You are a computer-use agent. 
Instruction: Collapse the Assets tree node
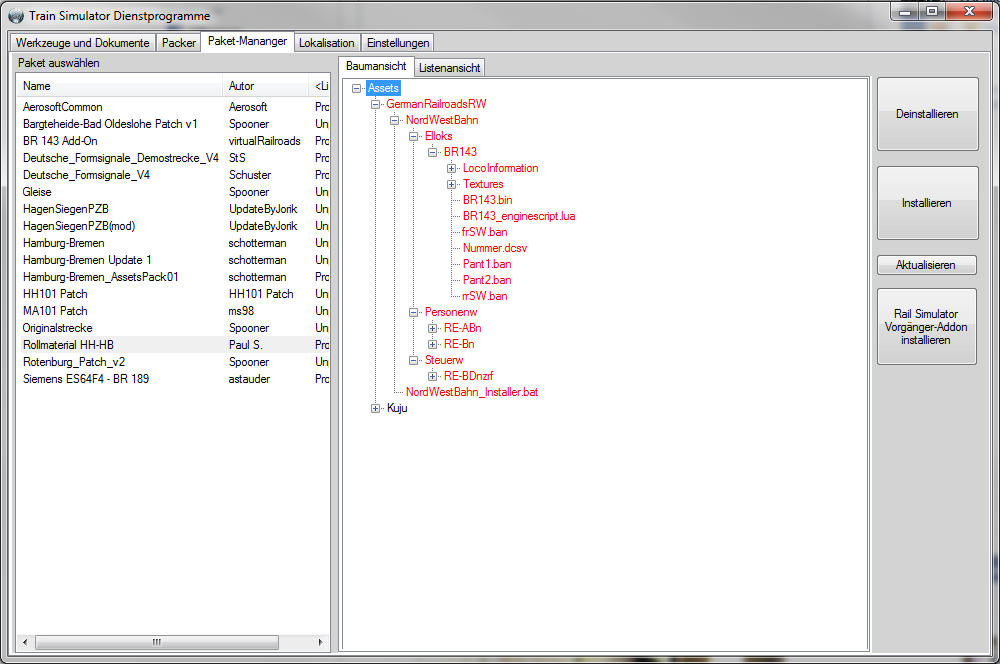click(357, 89)
